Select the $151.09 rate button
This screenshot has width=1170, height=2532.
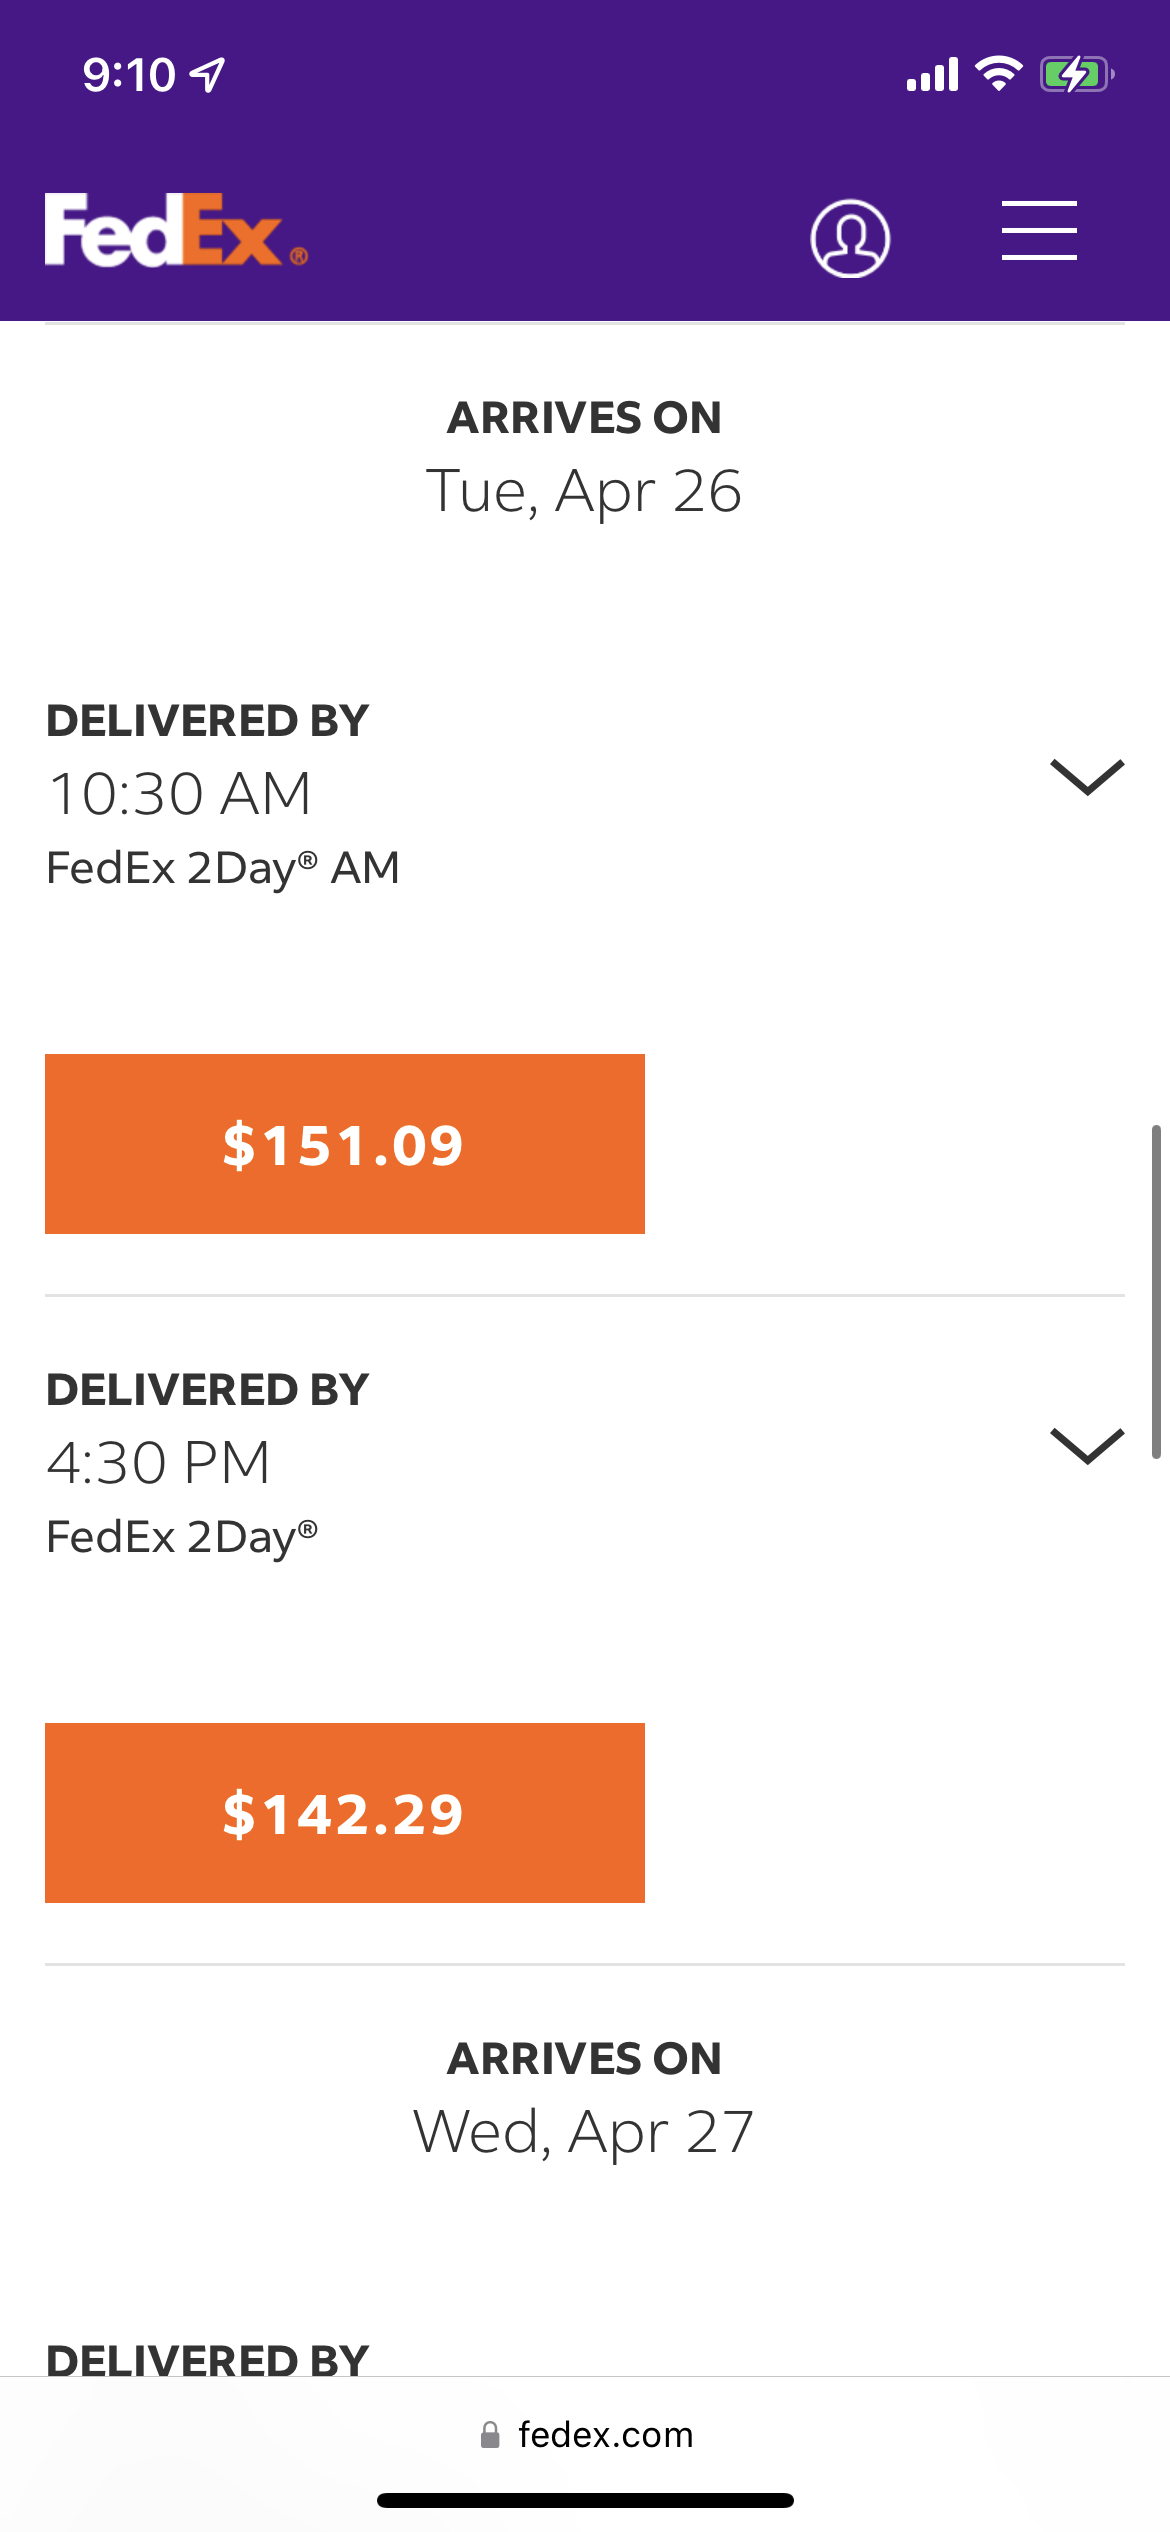(344, 1144)
